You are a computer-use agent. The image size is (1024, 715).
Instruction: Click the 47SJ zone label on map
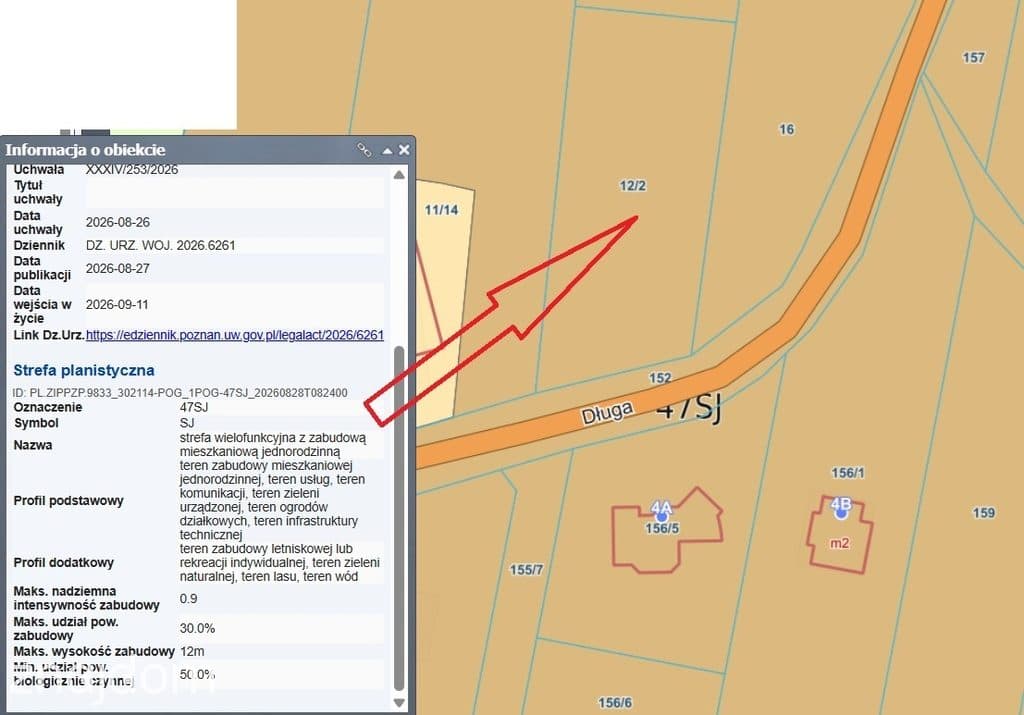(688, 407)
